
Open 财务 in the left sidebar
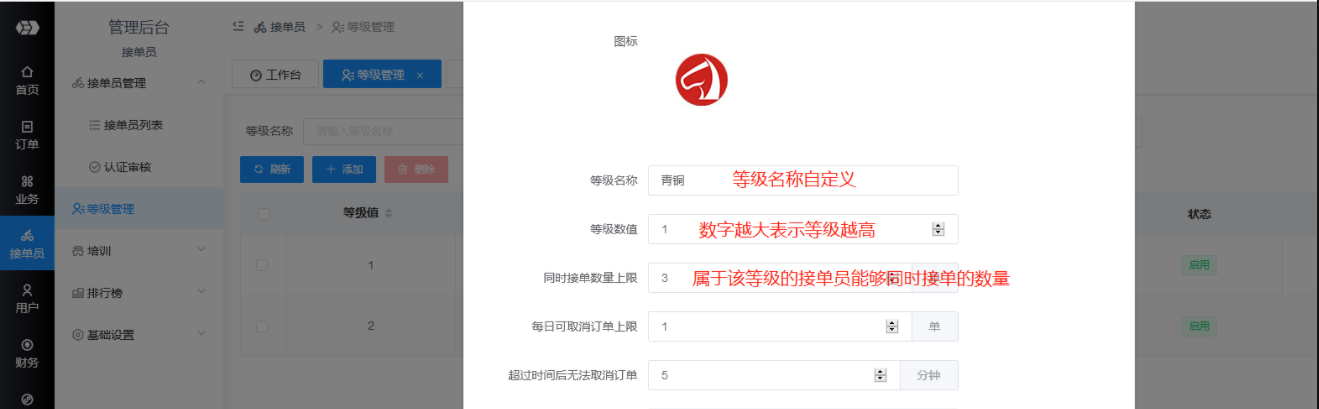pyautogui.click(x=27, y=353)
